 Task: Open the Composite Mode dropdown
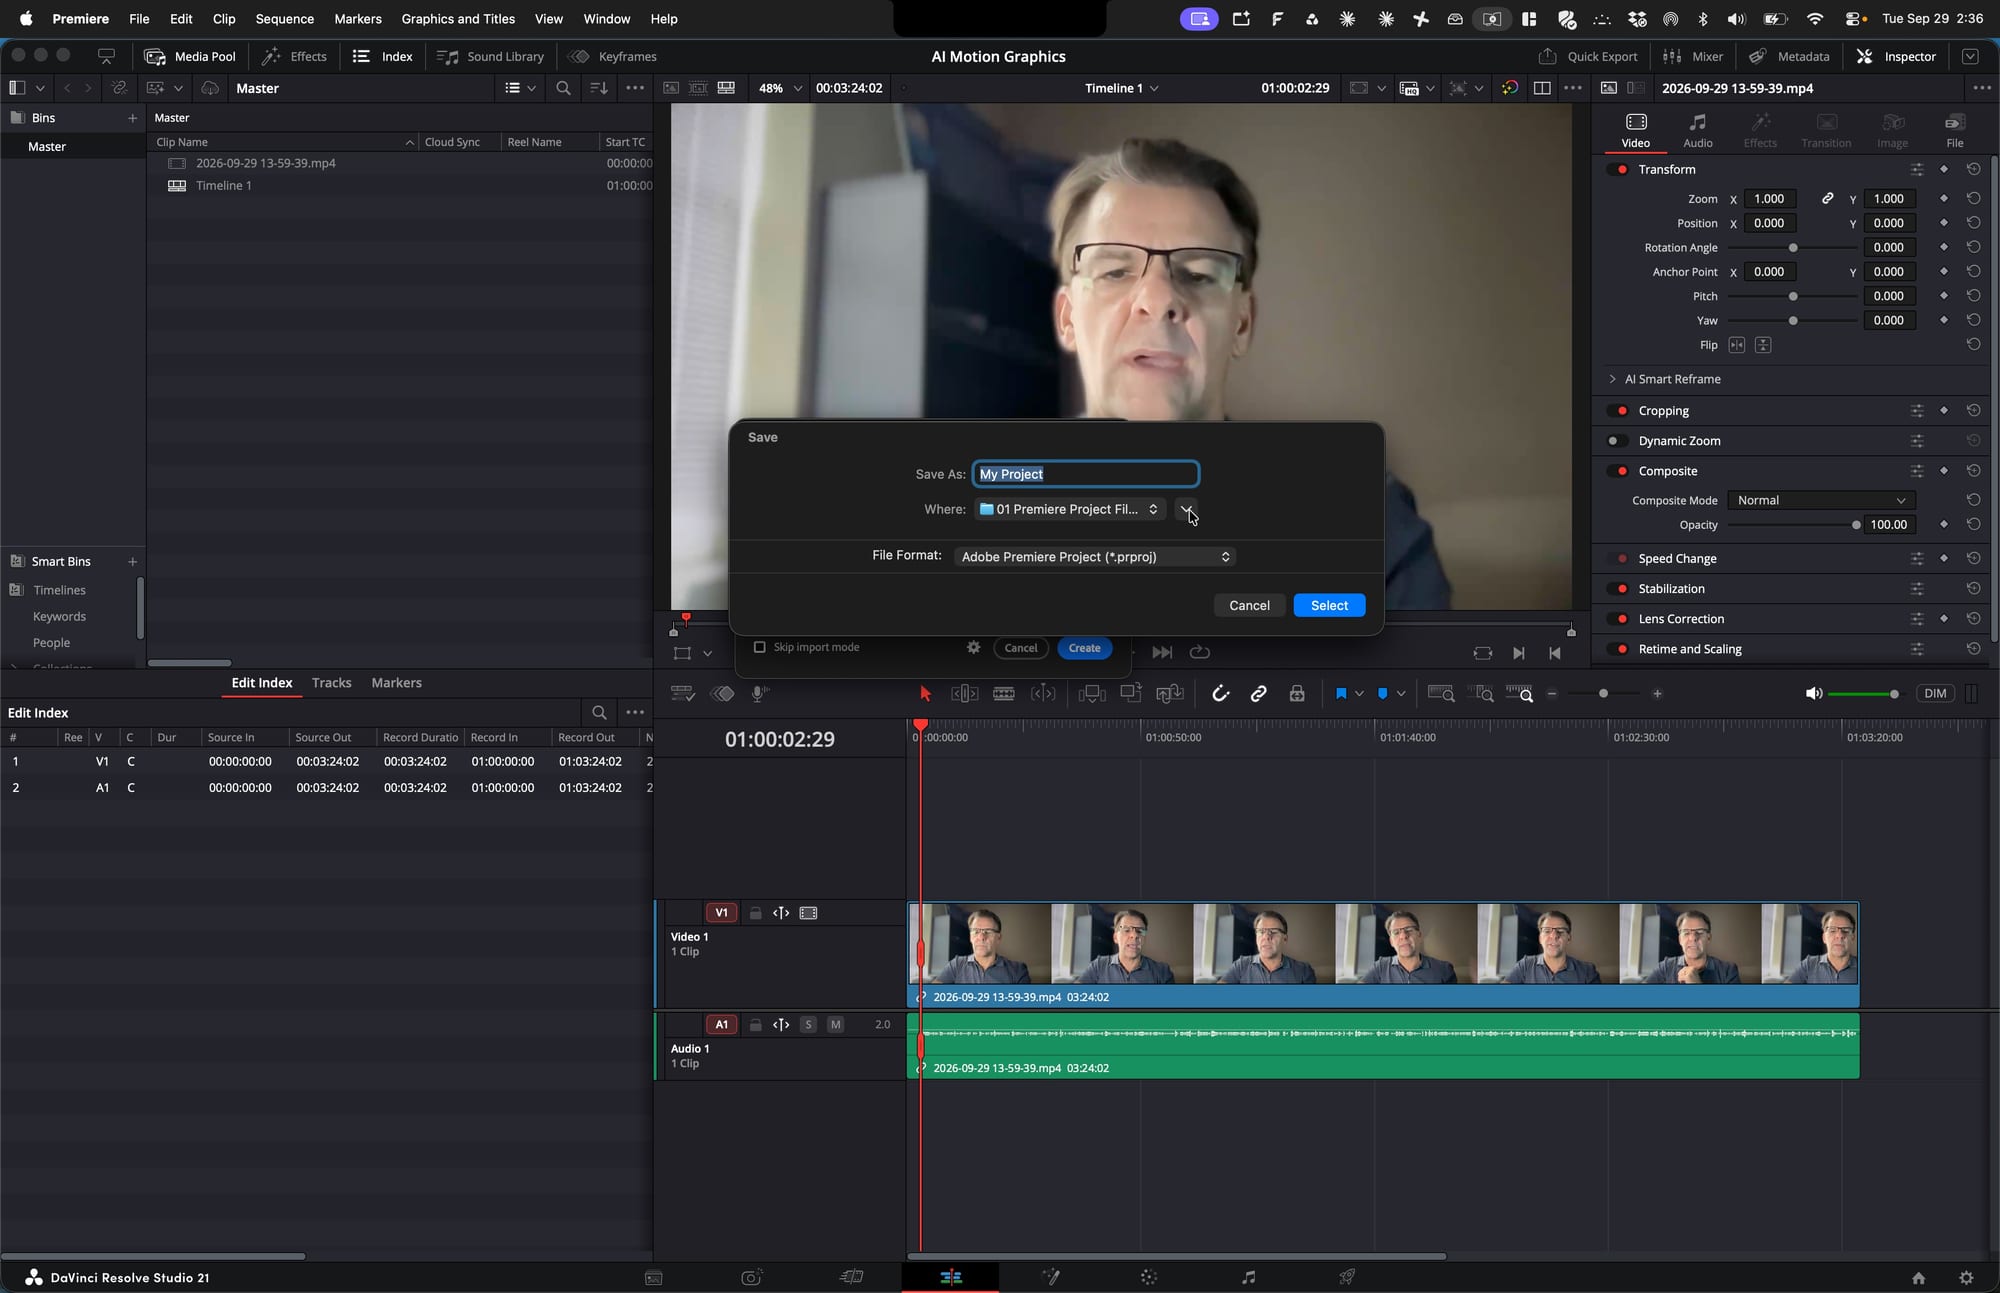1821,500
